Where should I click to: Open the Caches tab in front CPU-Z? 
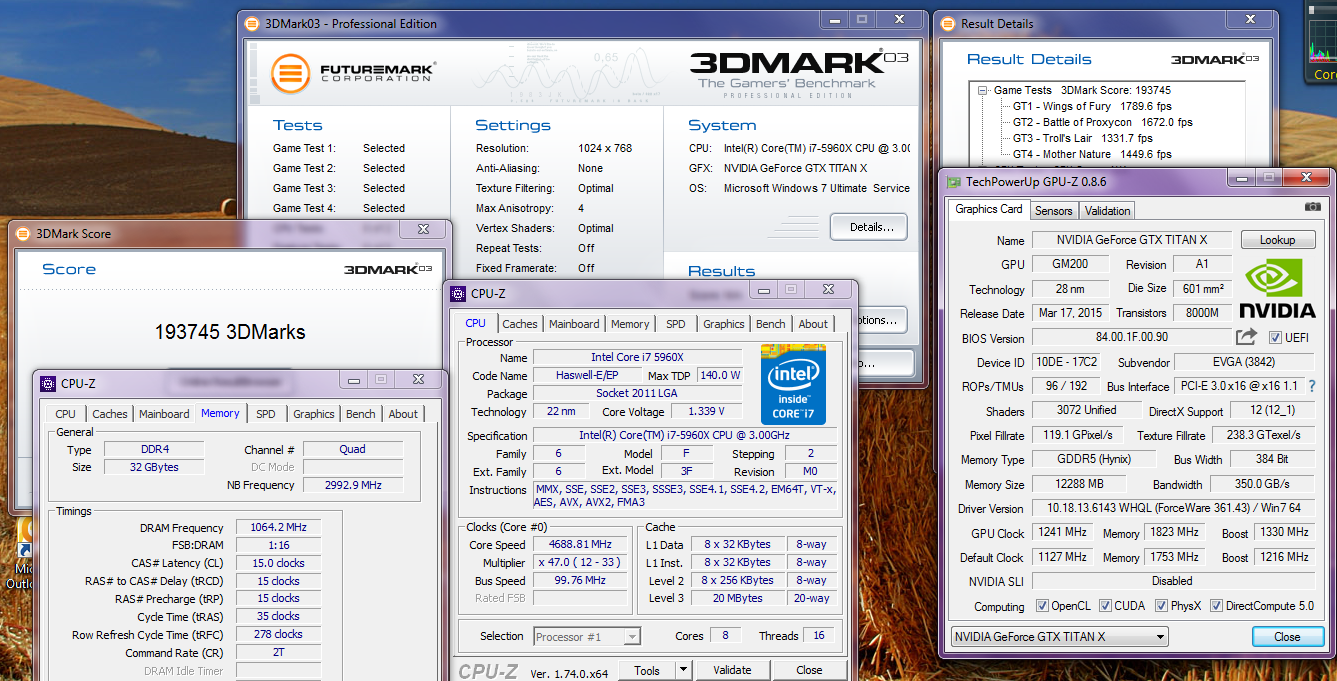coord(520,324)
